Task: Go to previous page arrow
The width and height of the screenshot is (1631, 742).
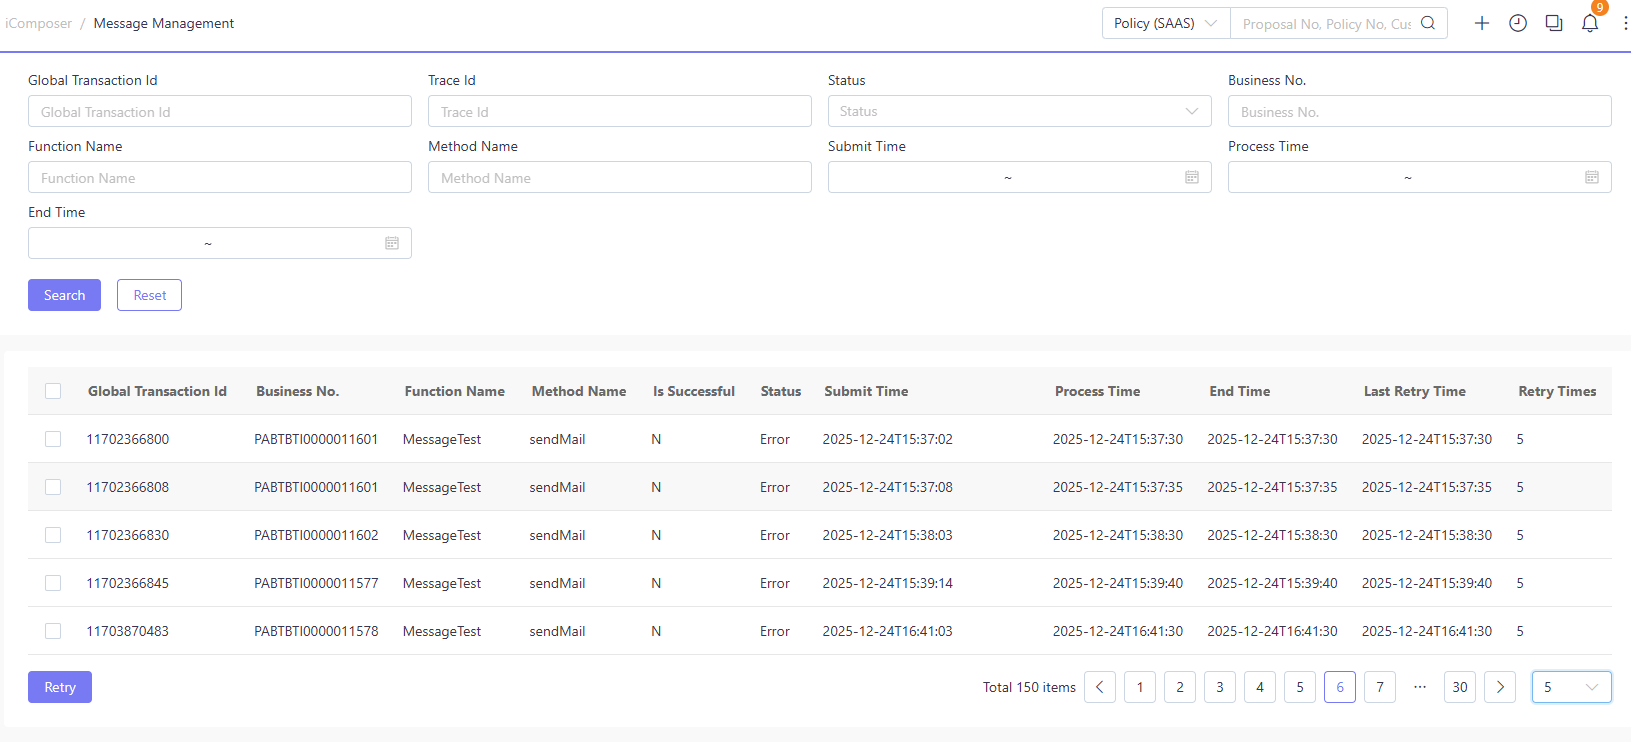Action: pyautogui.click(x=1100, y=687)
